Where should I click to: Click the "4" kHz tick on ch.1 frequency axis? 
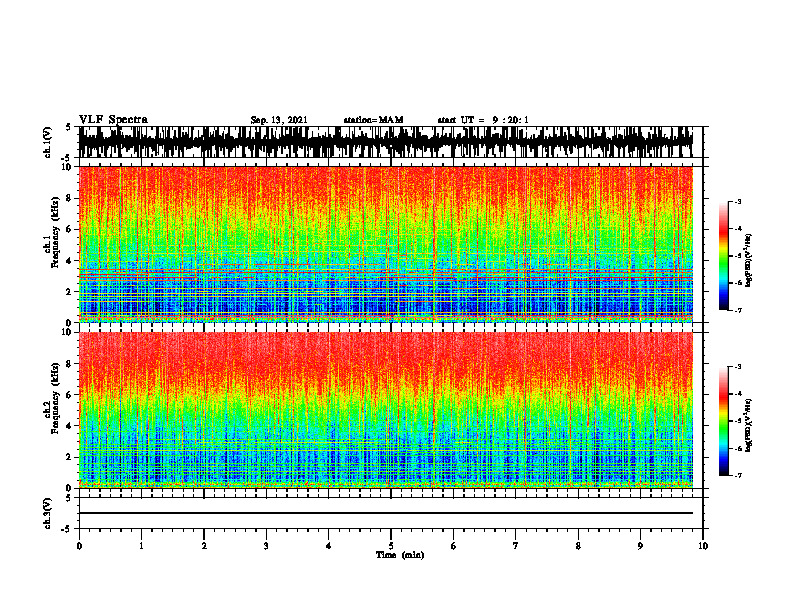[70, 261]
